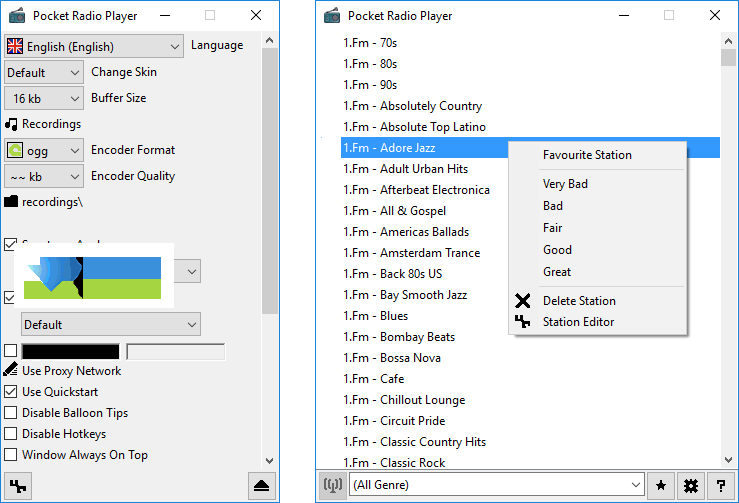739x503 pixels.
Task: Click the Station Editor icon in settings window
Action: click(x=18, y=486)
